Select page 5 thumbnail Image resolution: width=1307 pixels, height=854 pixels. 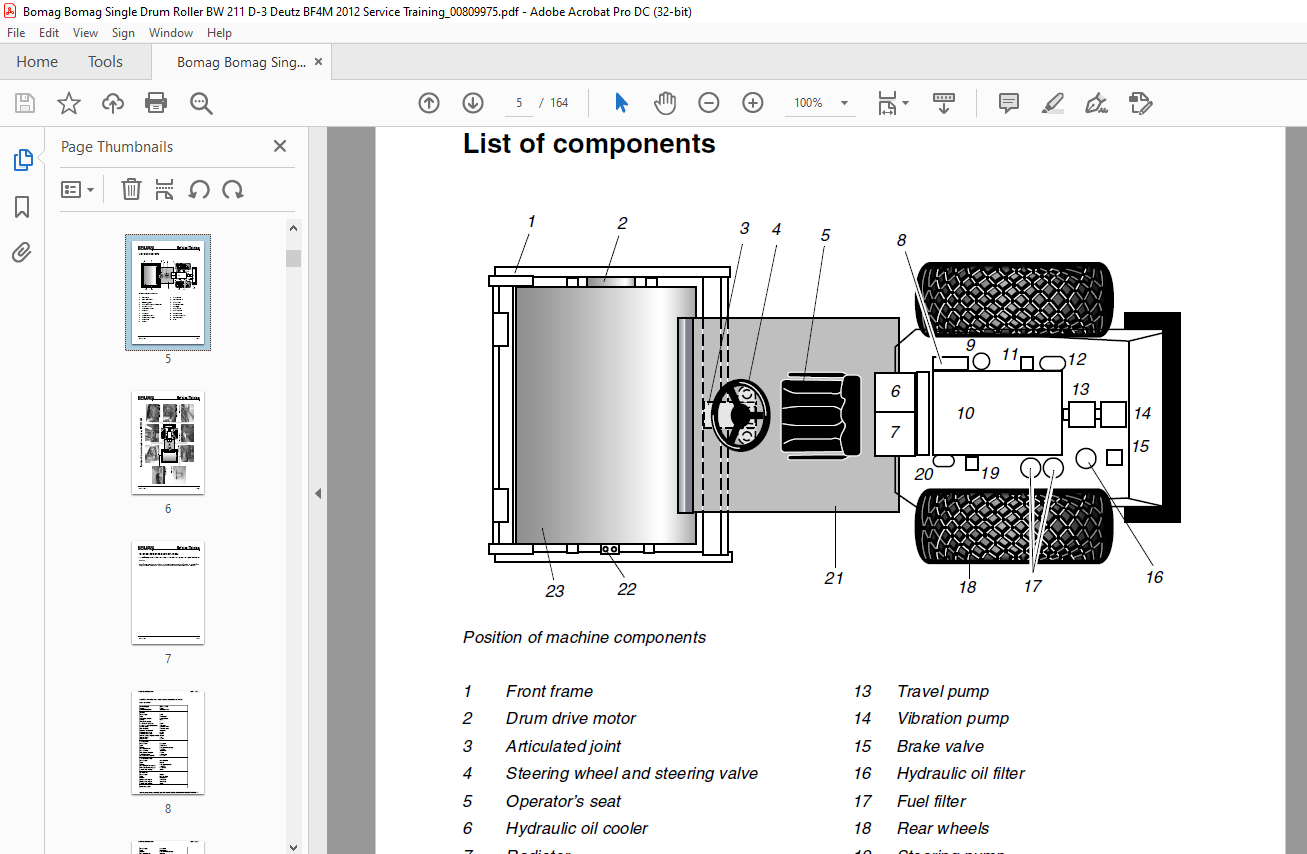click(x=168, y=291)
